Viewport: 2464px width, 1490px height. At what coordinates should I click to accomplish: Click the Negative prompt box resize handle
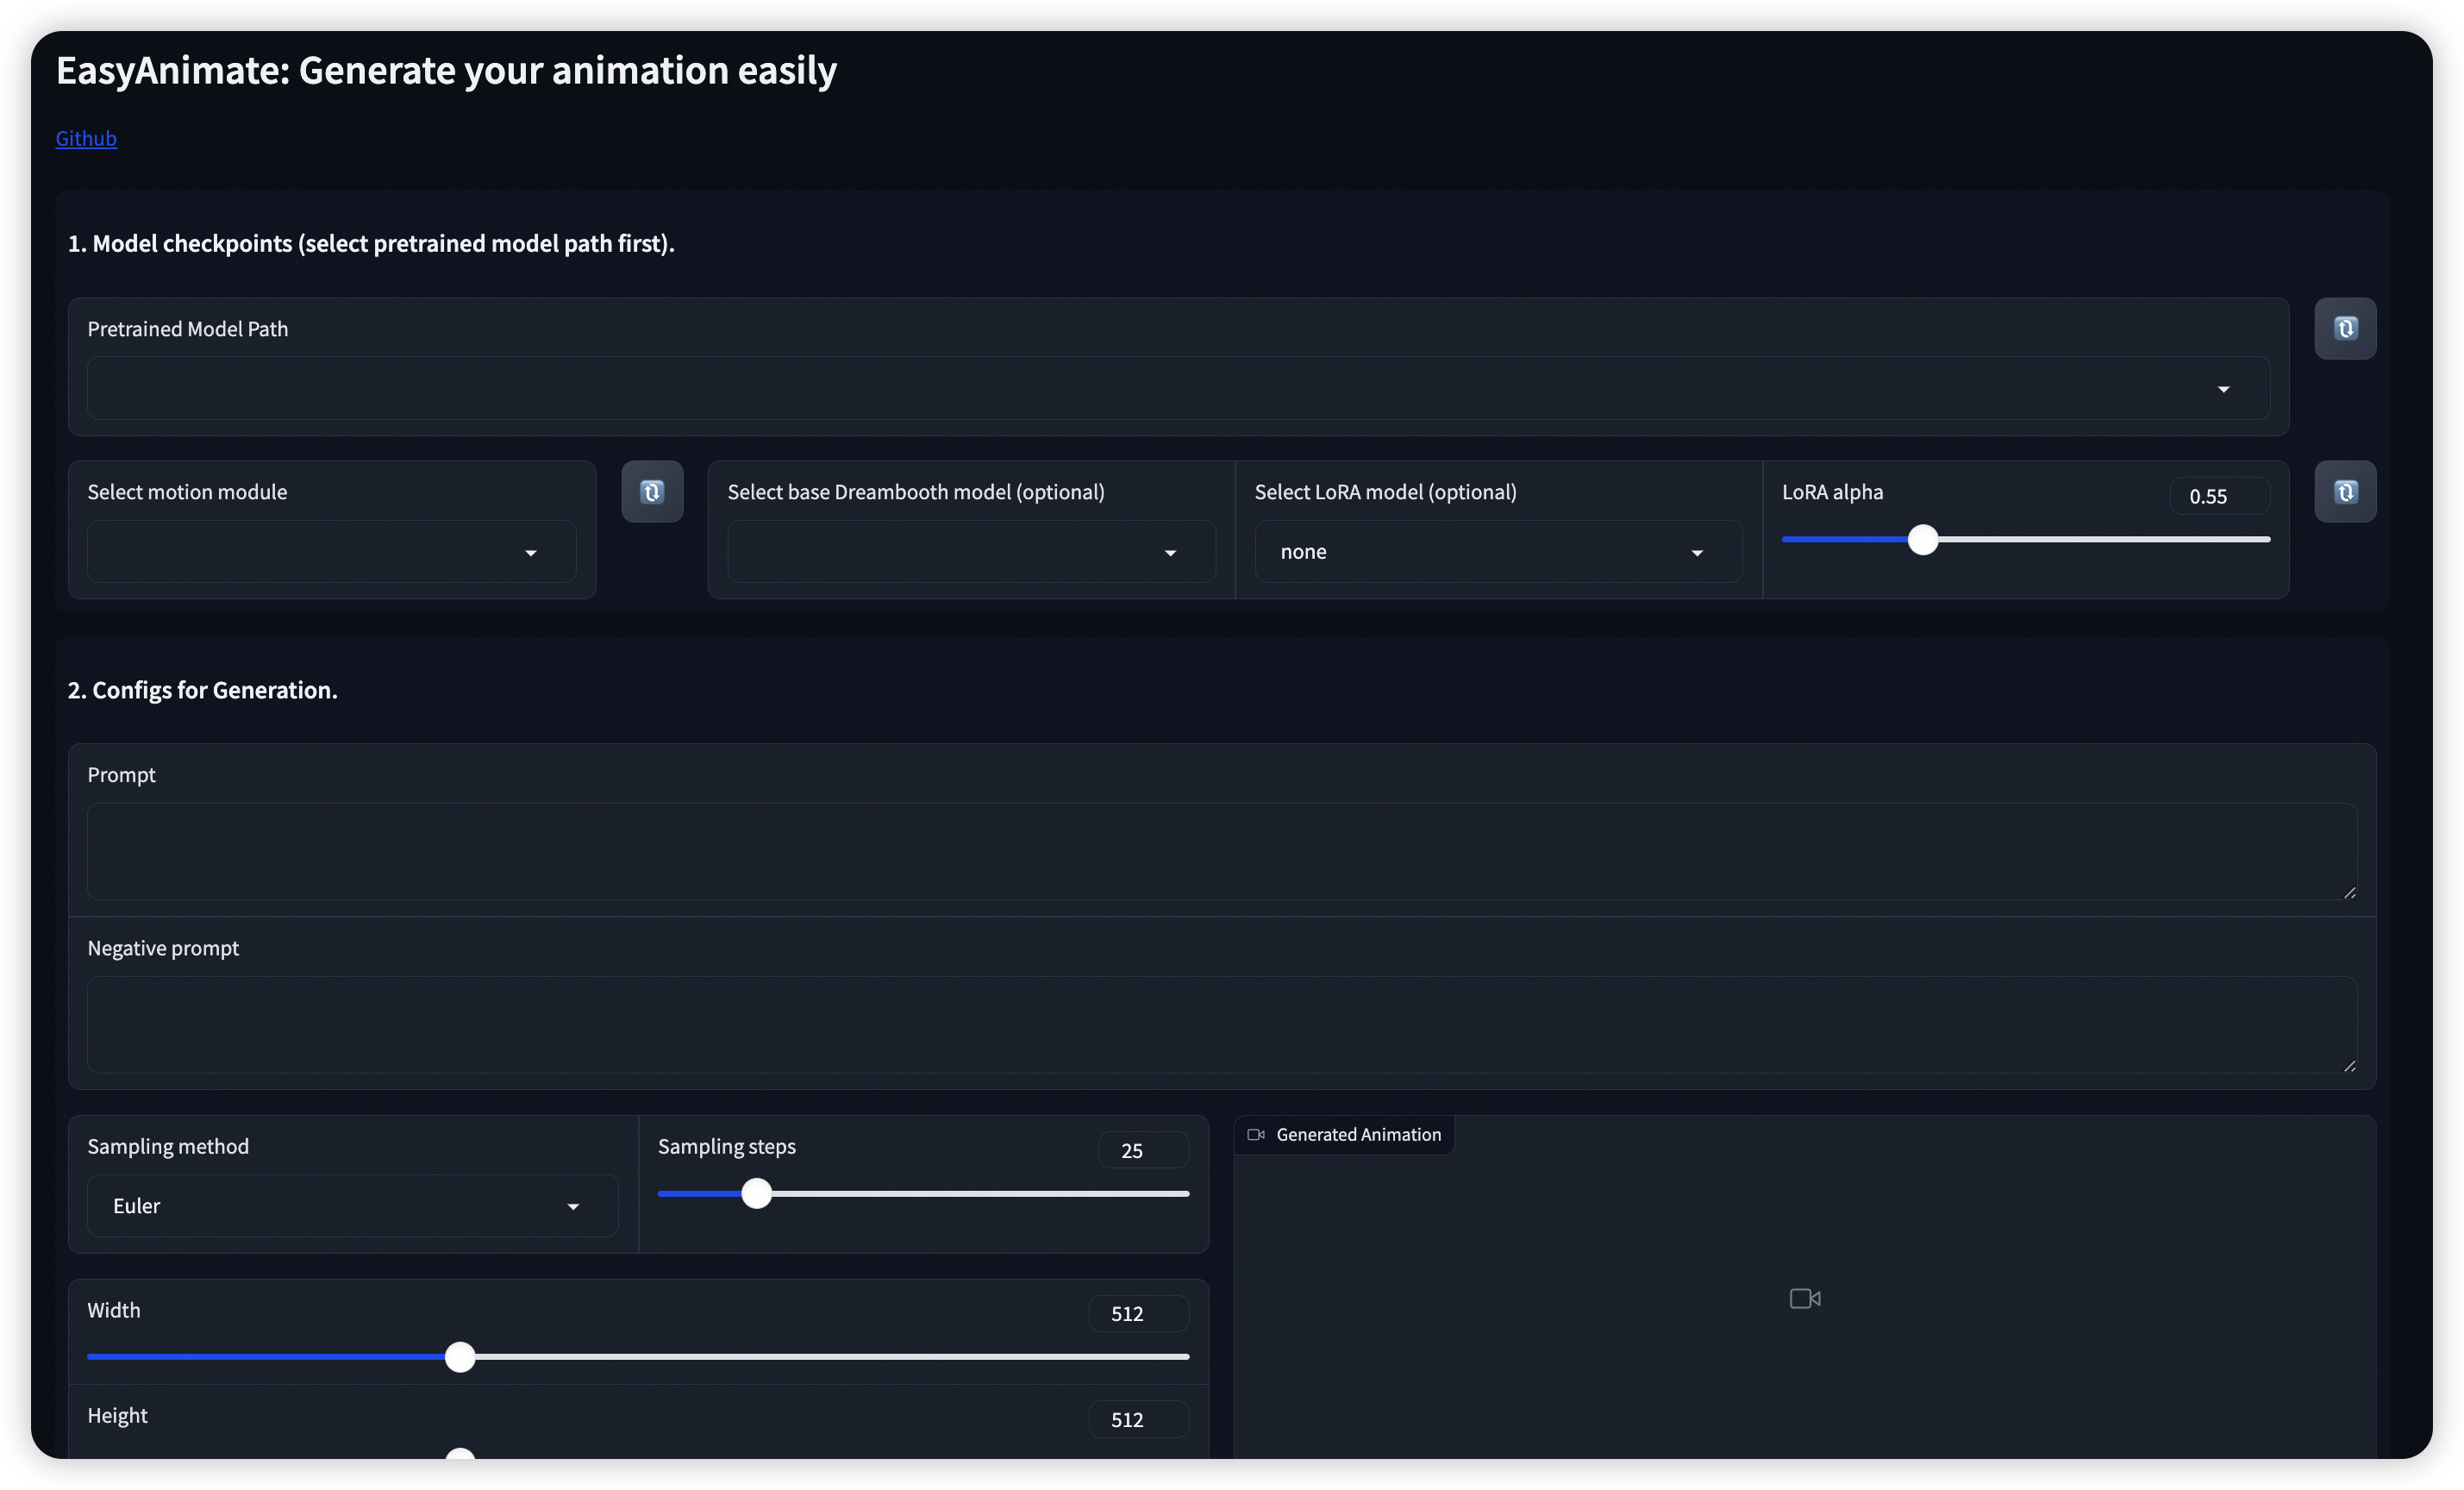[2349, 1066]
